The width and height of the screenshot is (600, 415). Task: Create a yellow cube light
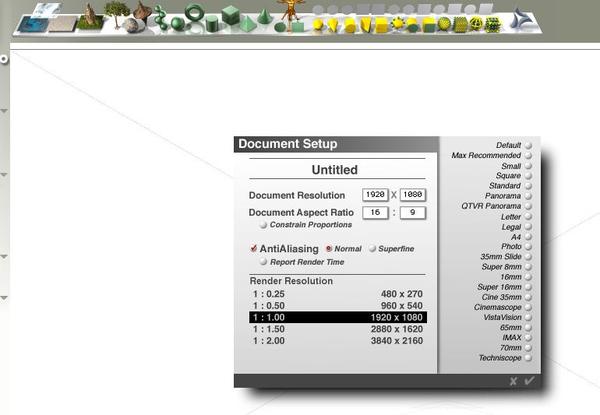(x=382, y=25)
